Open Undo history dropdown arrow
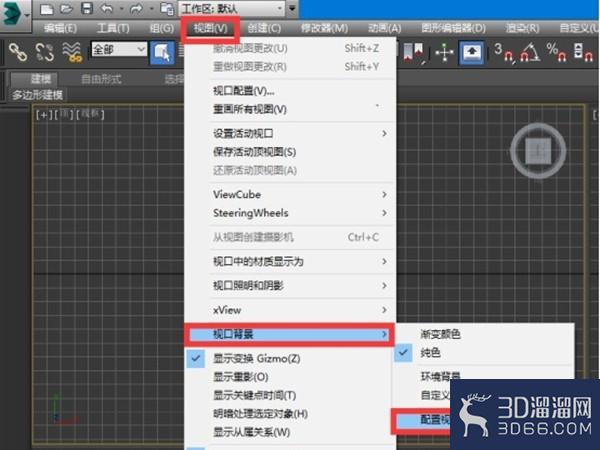 (122, 8)
